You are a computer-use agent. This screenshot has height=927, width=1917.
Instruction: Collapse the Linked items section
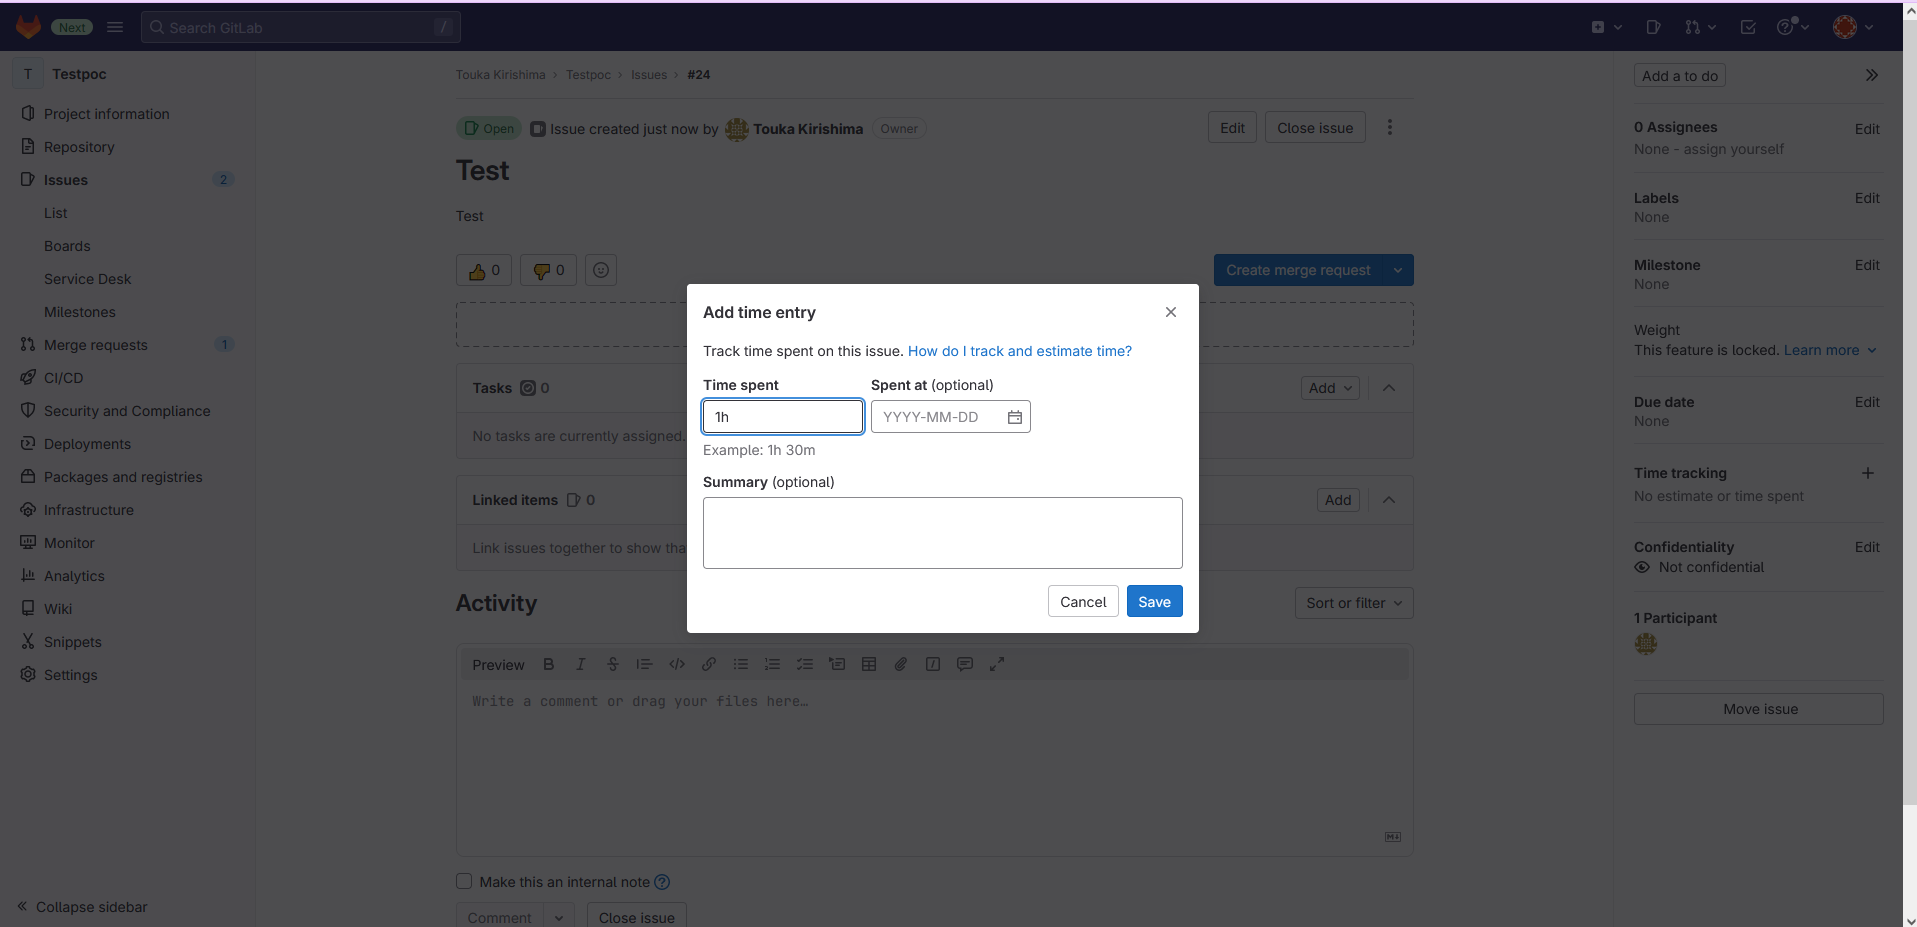point(1389,500)
